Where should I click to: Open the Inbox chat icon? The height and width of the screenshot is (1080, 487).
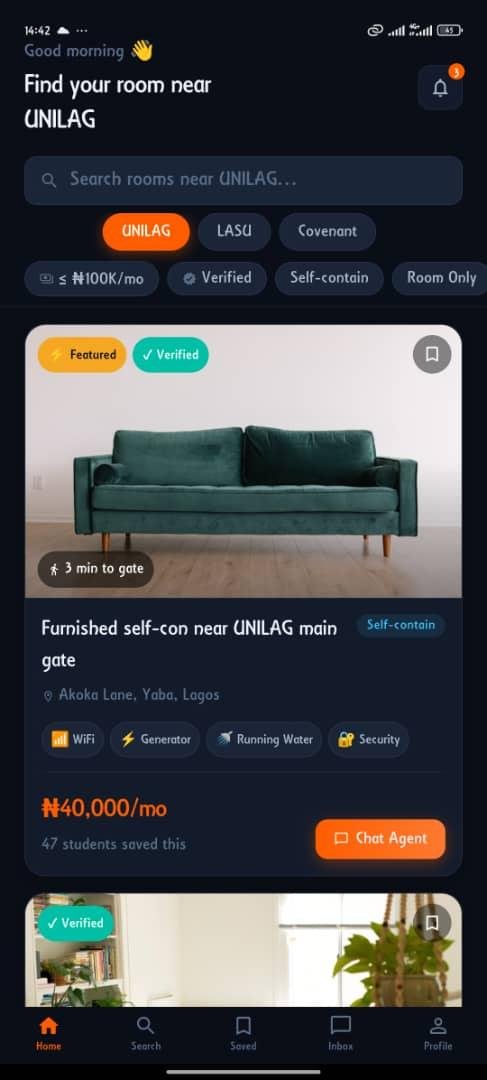click(x=340, y=1025)
